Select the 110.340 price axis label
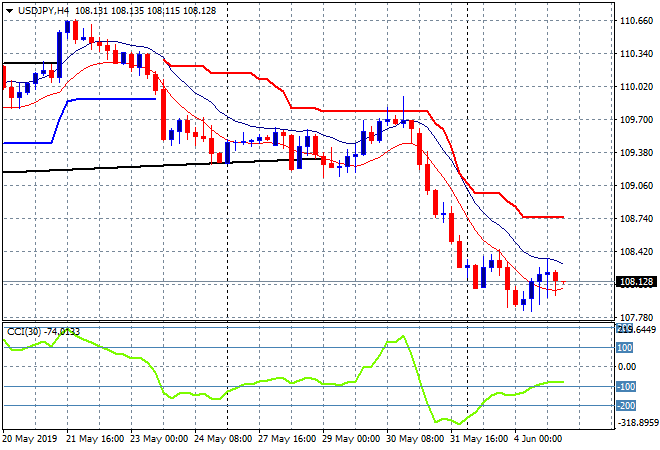The height and width of the screenshot is (450, 660). tap(636, 53)
